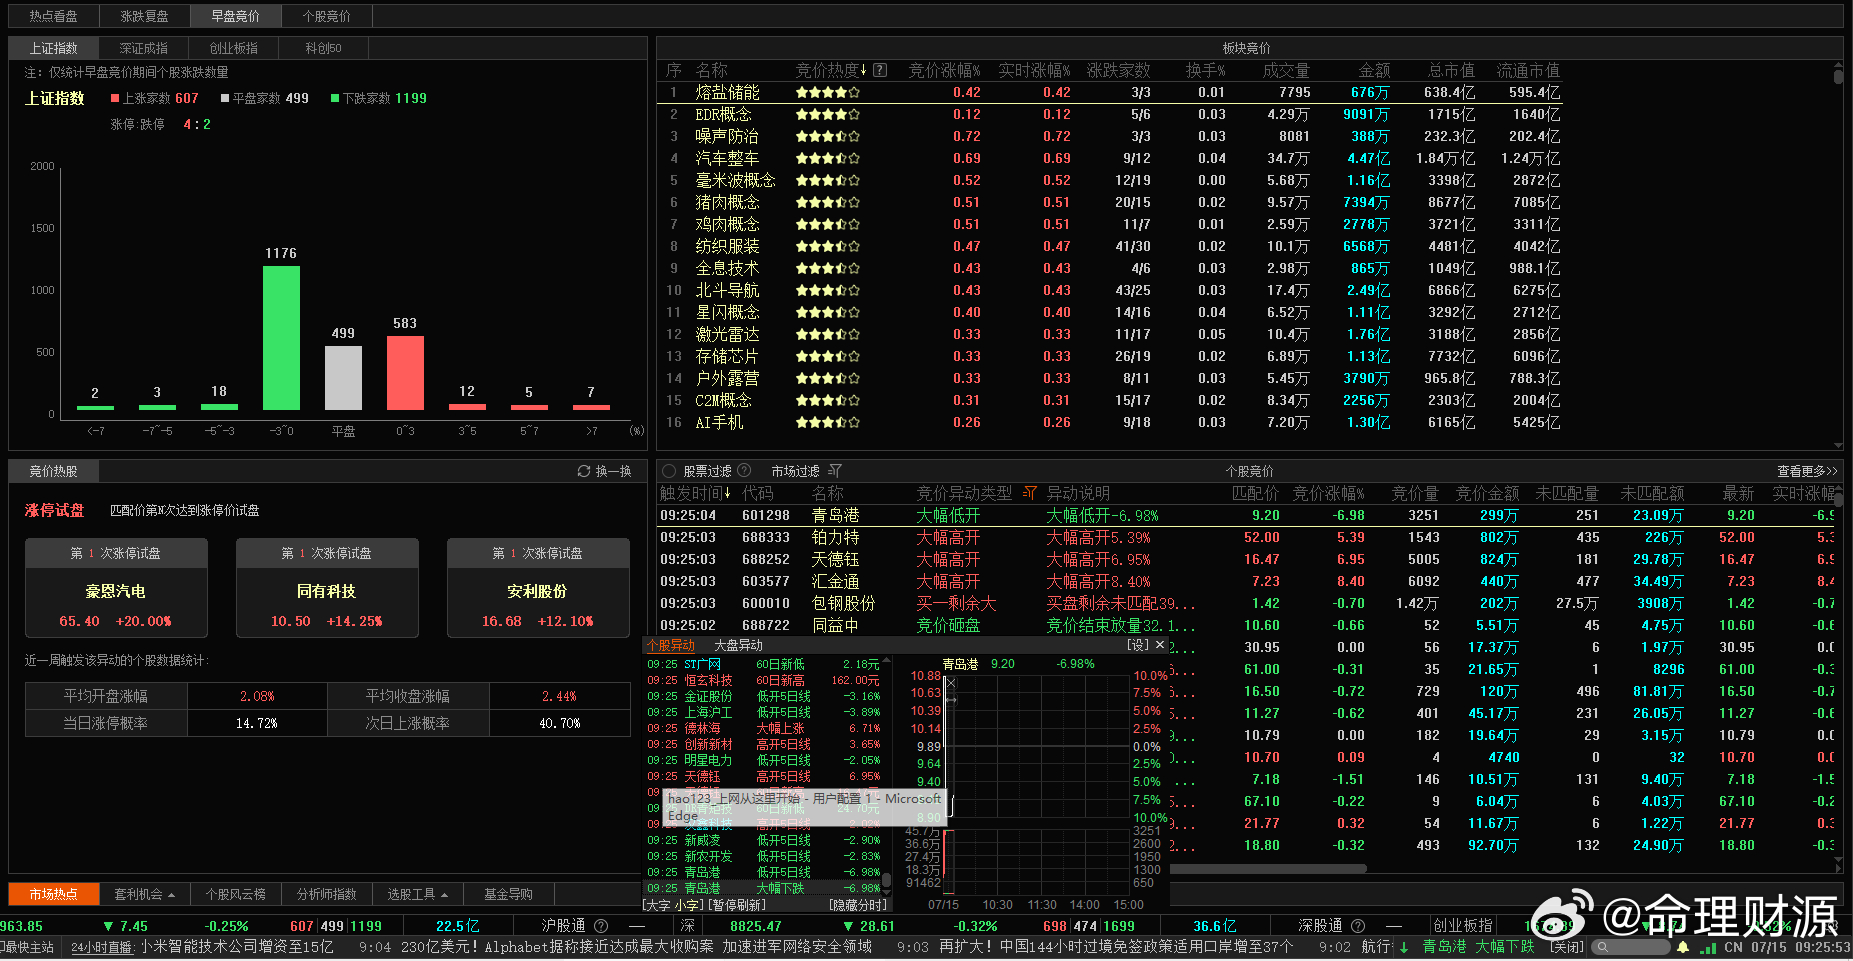Click the 竞价涨幅% column header in 板块竞价
1853x961 pixels.
pos(944,70)
